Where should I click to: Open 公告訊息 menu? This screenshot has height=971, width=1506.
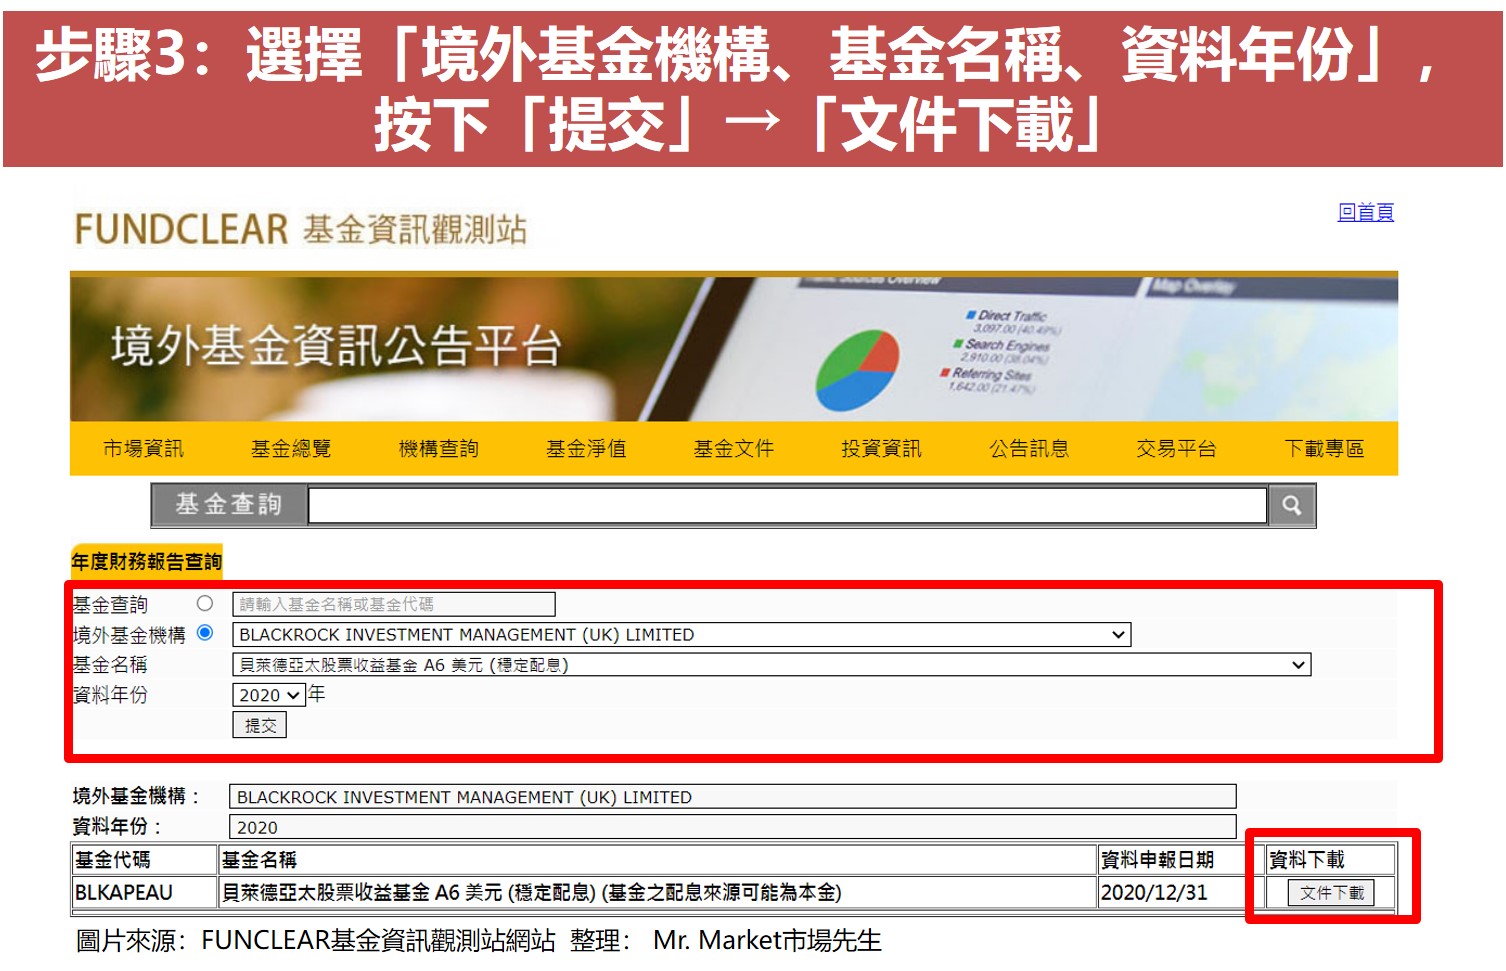(x=1029, y=449)
